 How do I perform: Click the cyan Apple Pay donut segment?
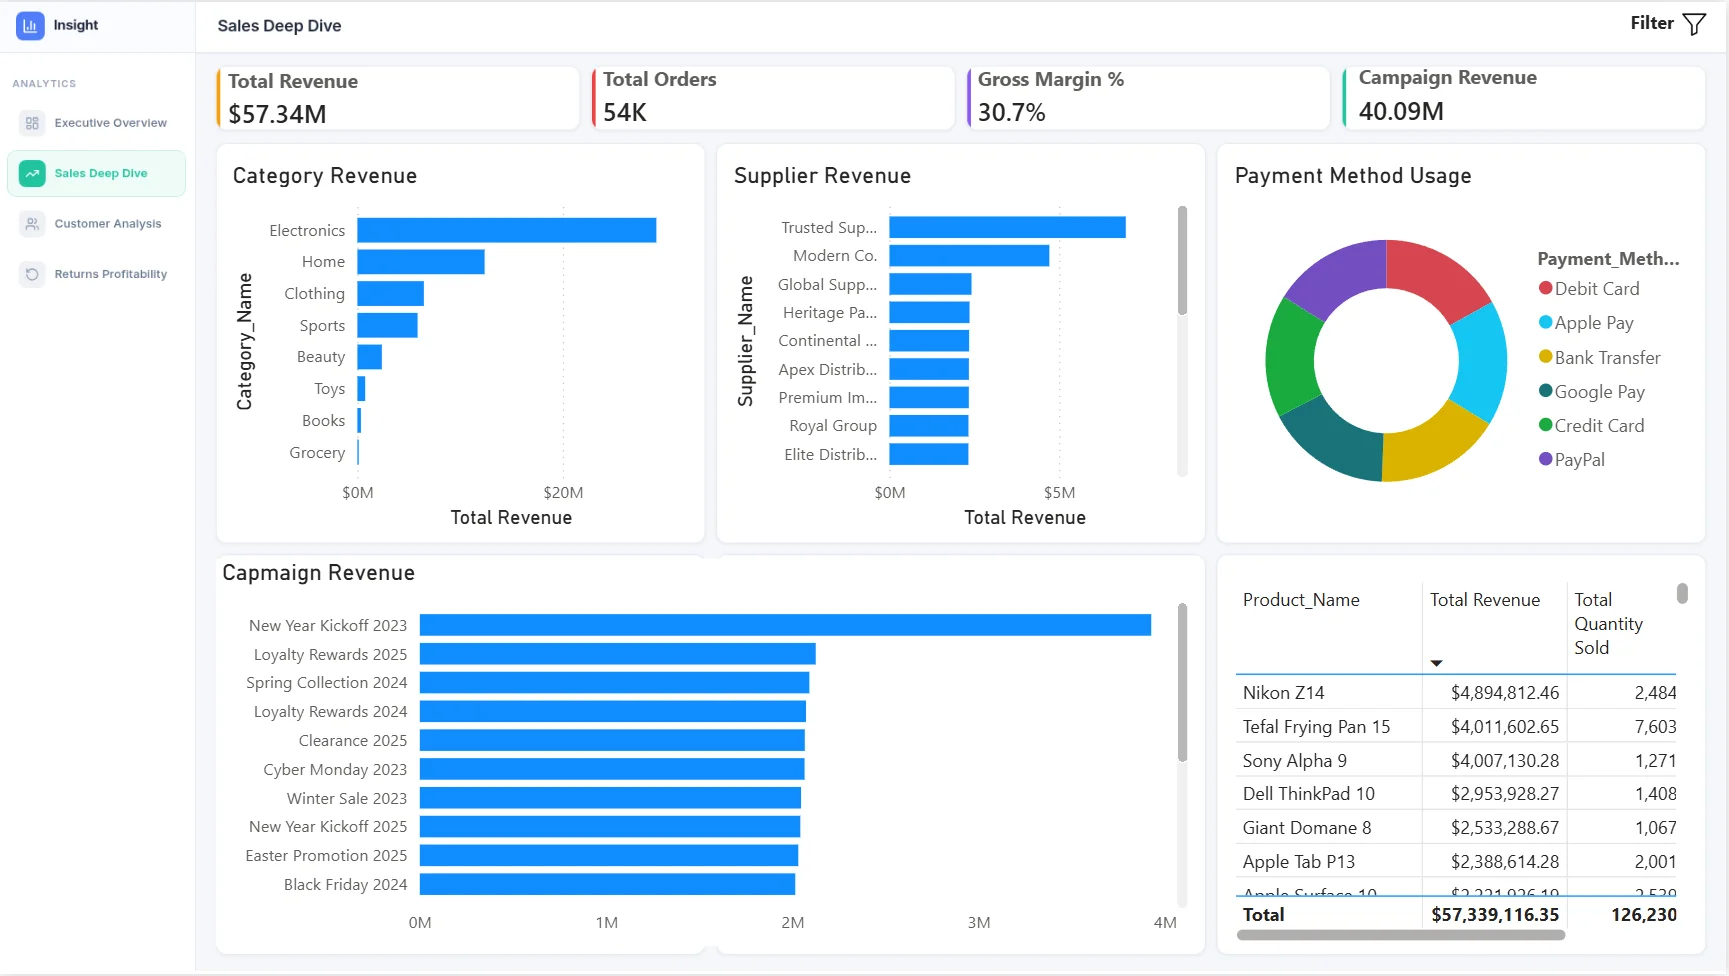pos(1482,362)
